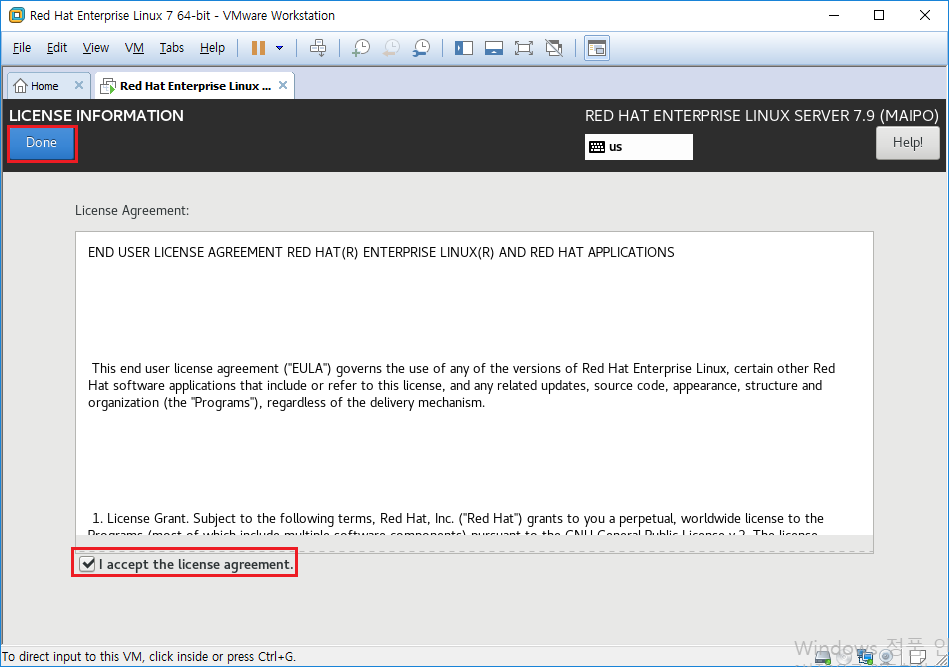The image size is (949, 667).
Task: Click the console view toolbar icon
Action: click(x=597, y=48)
